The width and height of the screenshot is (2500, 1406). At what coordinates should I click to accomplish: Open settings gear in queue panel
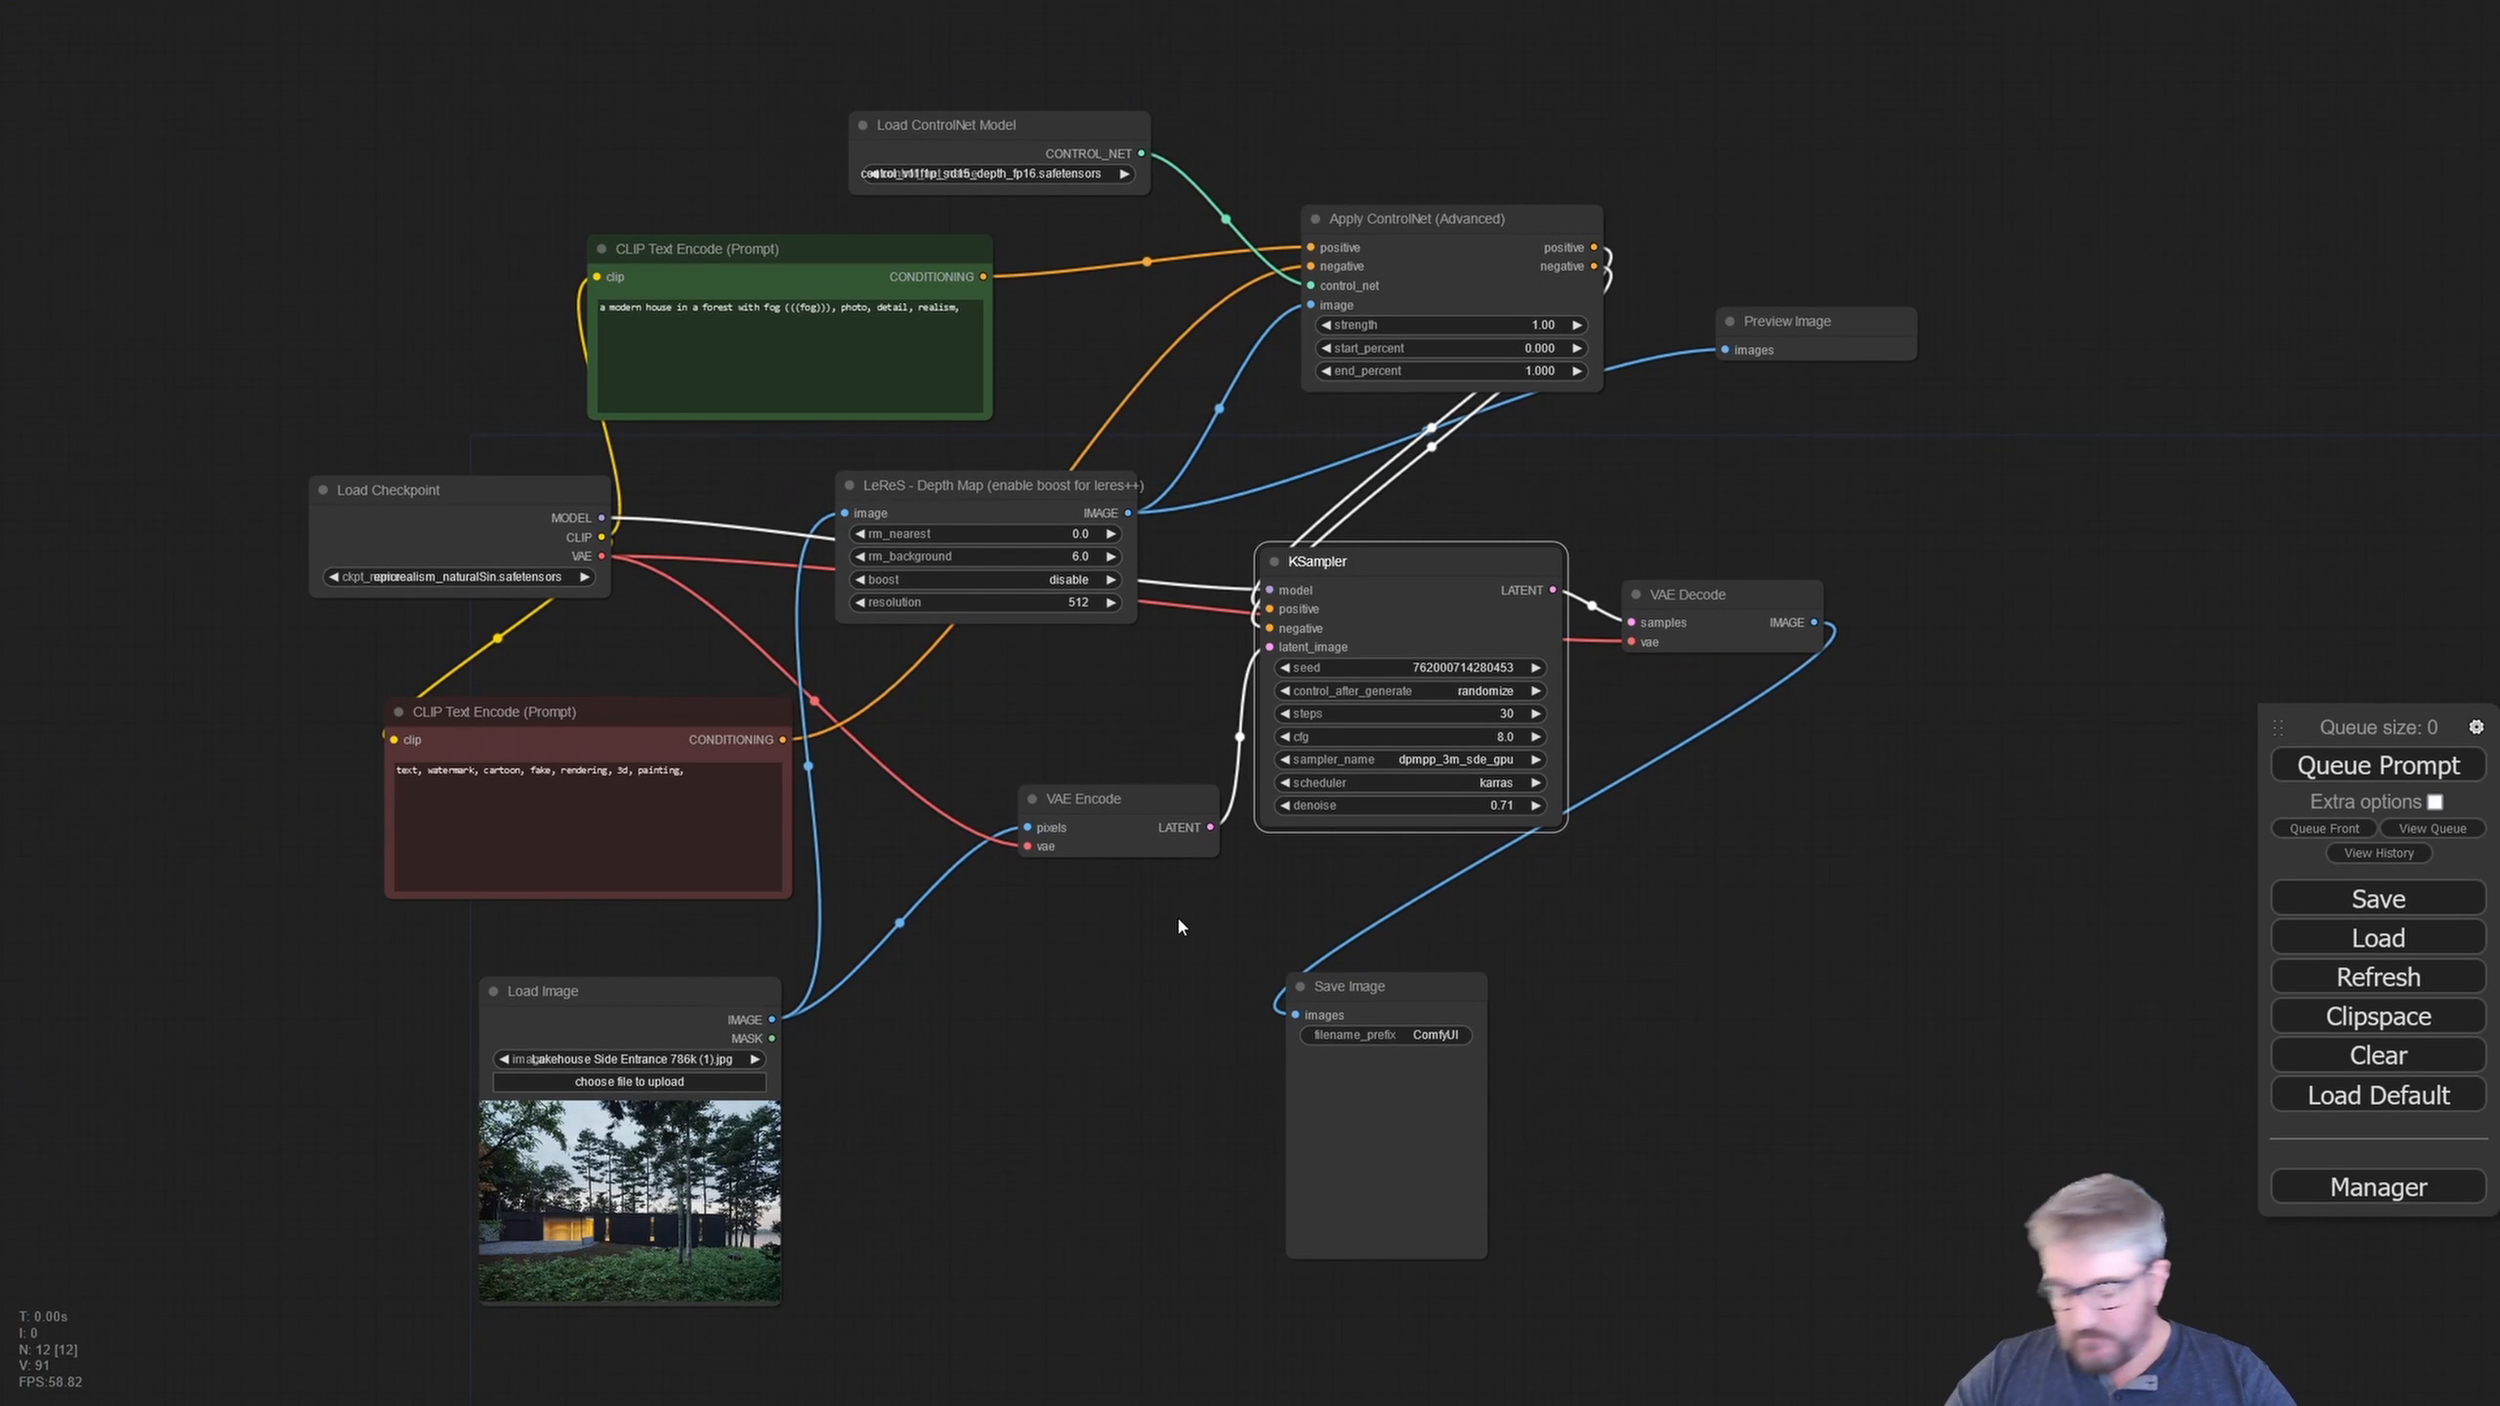[2476, 727]
